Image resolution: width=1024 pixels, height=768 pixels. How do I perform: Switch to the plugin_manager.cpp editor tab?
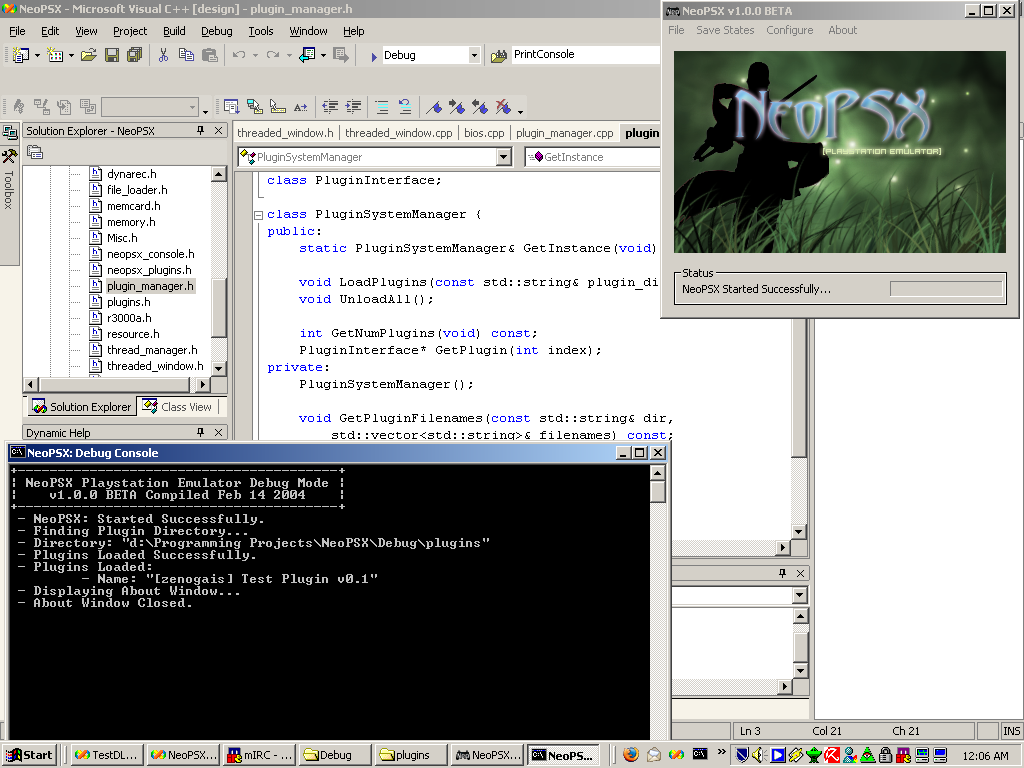pyautogui.click(x=564, y=133)
